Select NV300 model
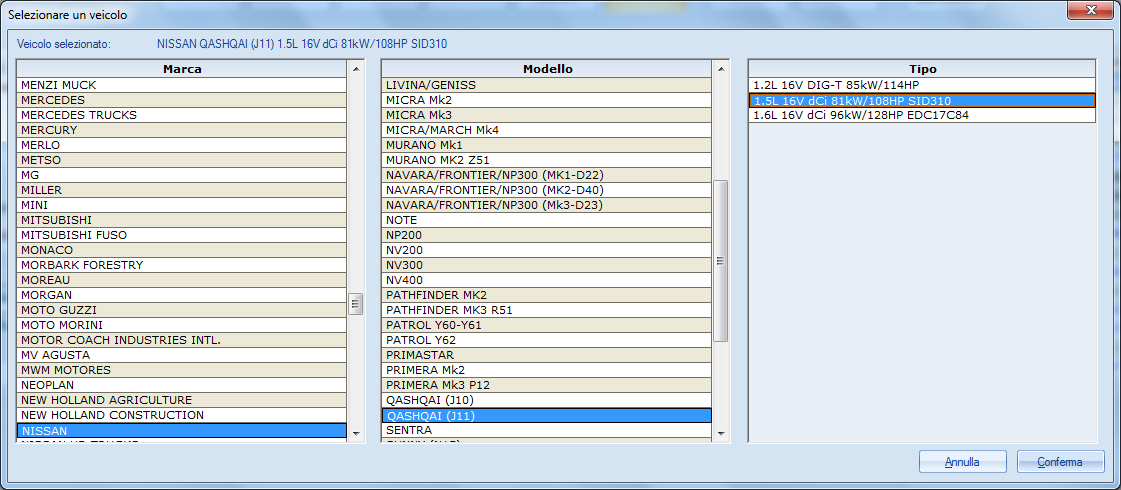This screenshot has height=490, width=1121. (547, 265)
